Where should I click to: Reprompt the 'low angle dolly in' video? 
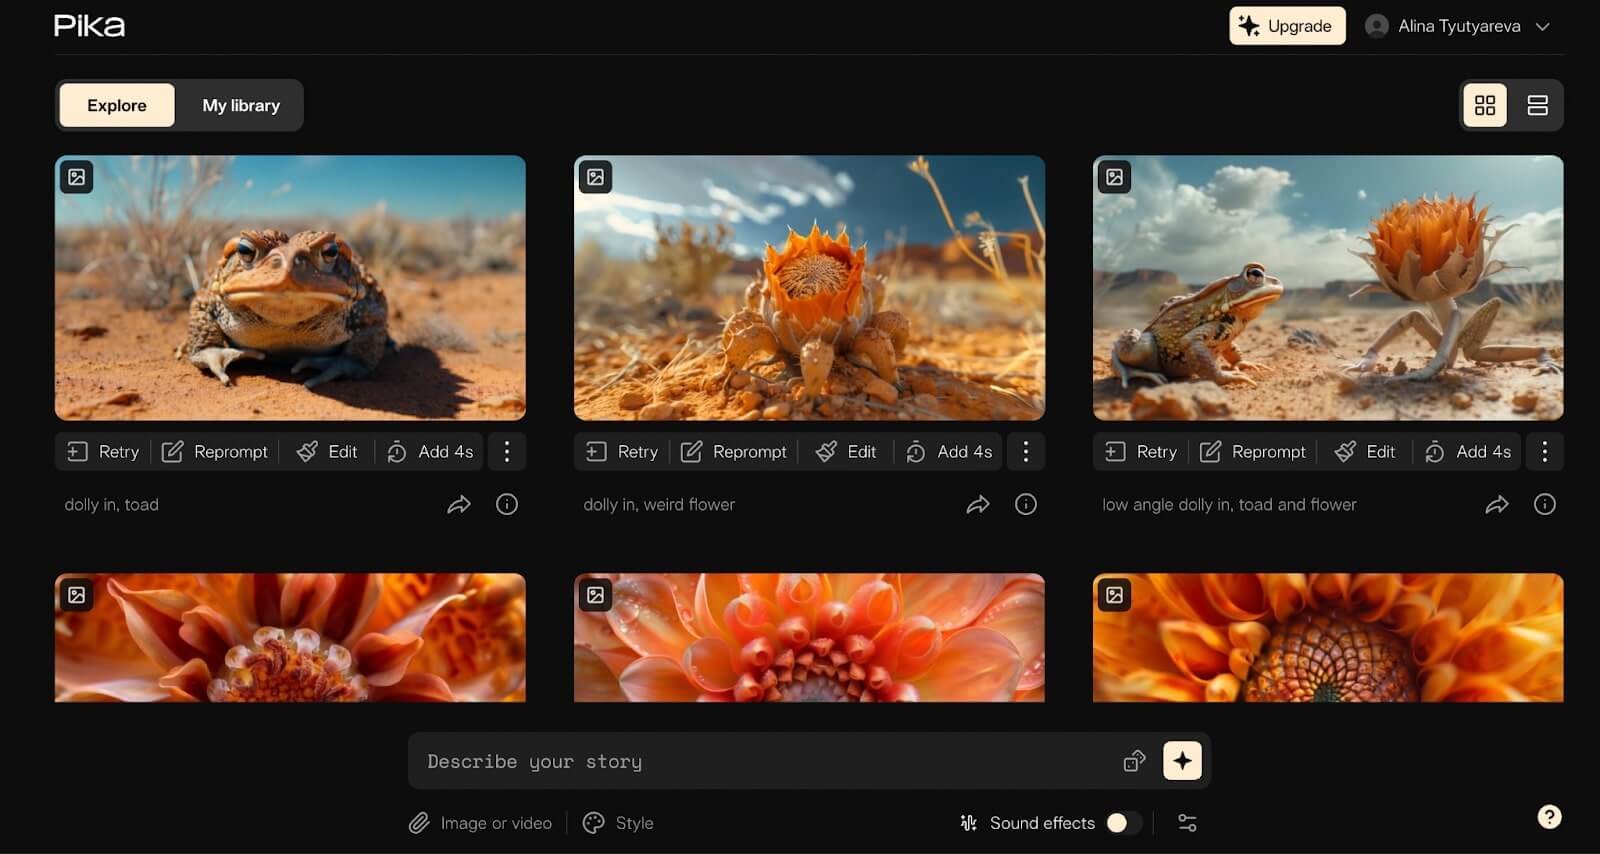pyautogui.click(x=1253, y=452)
